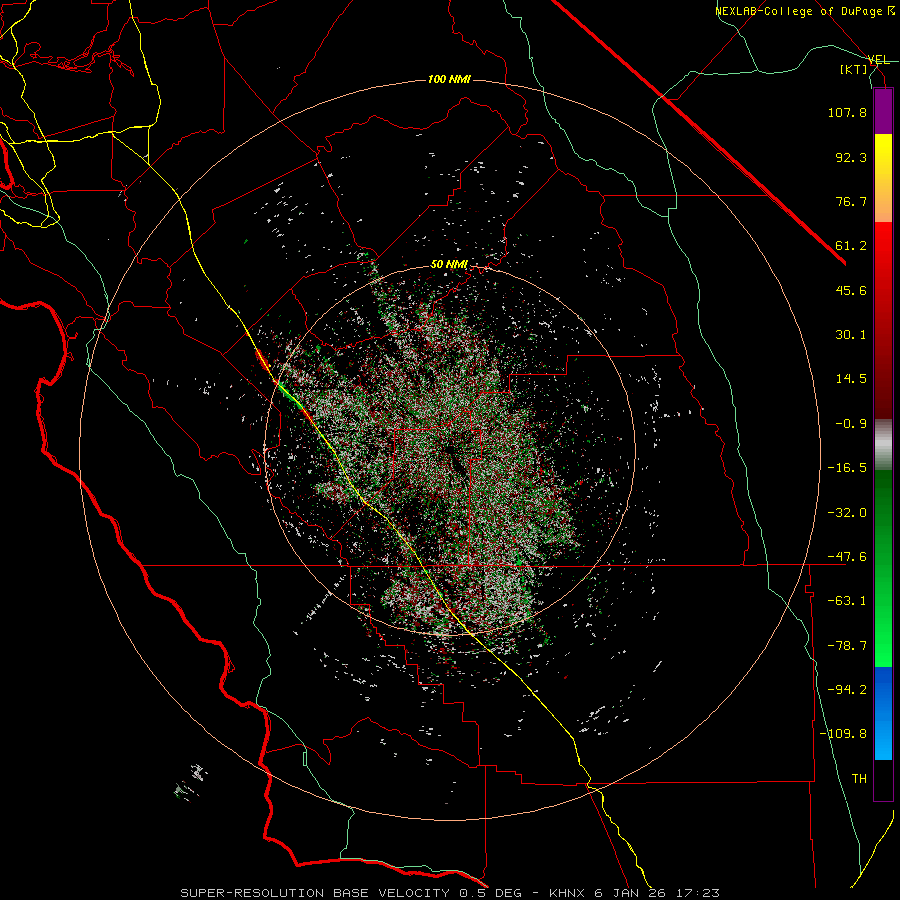Pick the blue segment of the color bar

[883, 713]
